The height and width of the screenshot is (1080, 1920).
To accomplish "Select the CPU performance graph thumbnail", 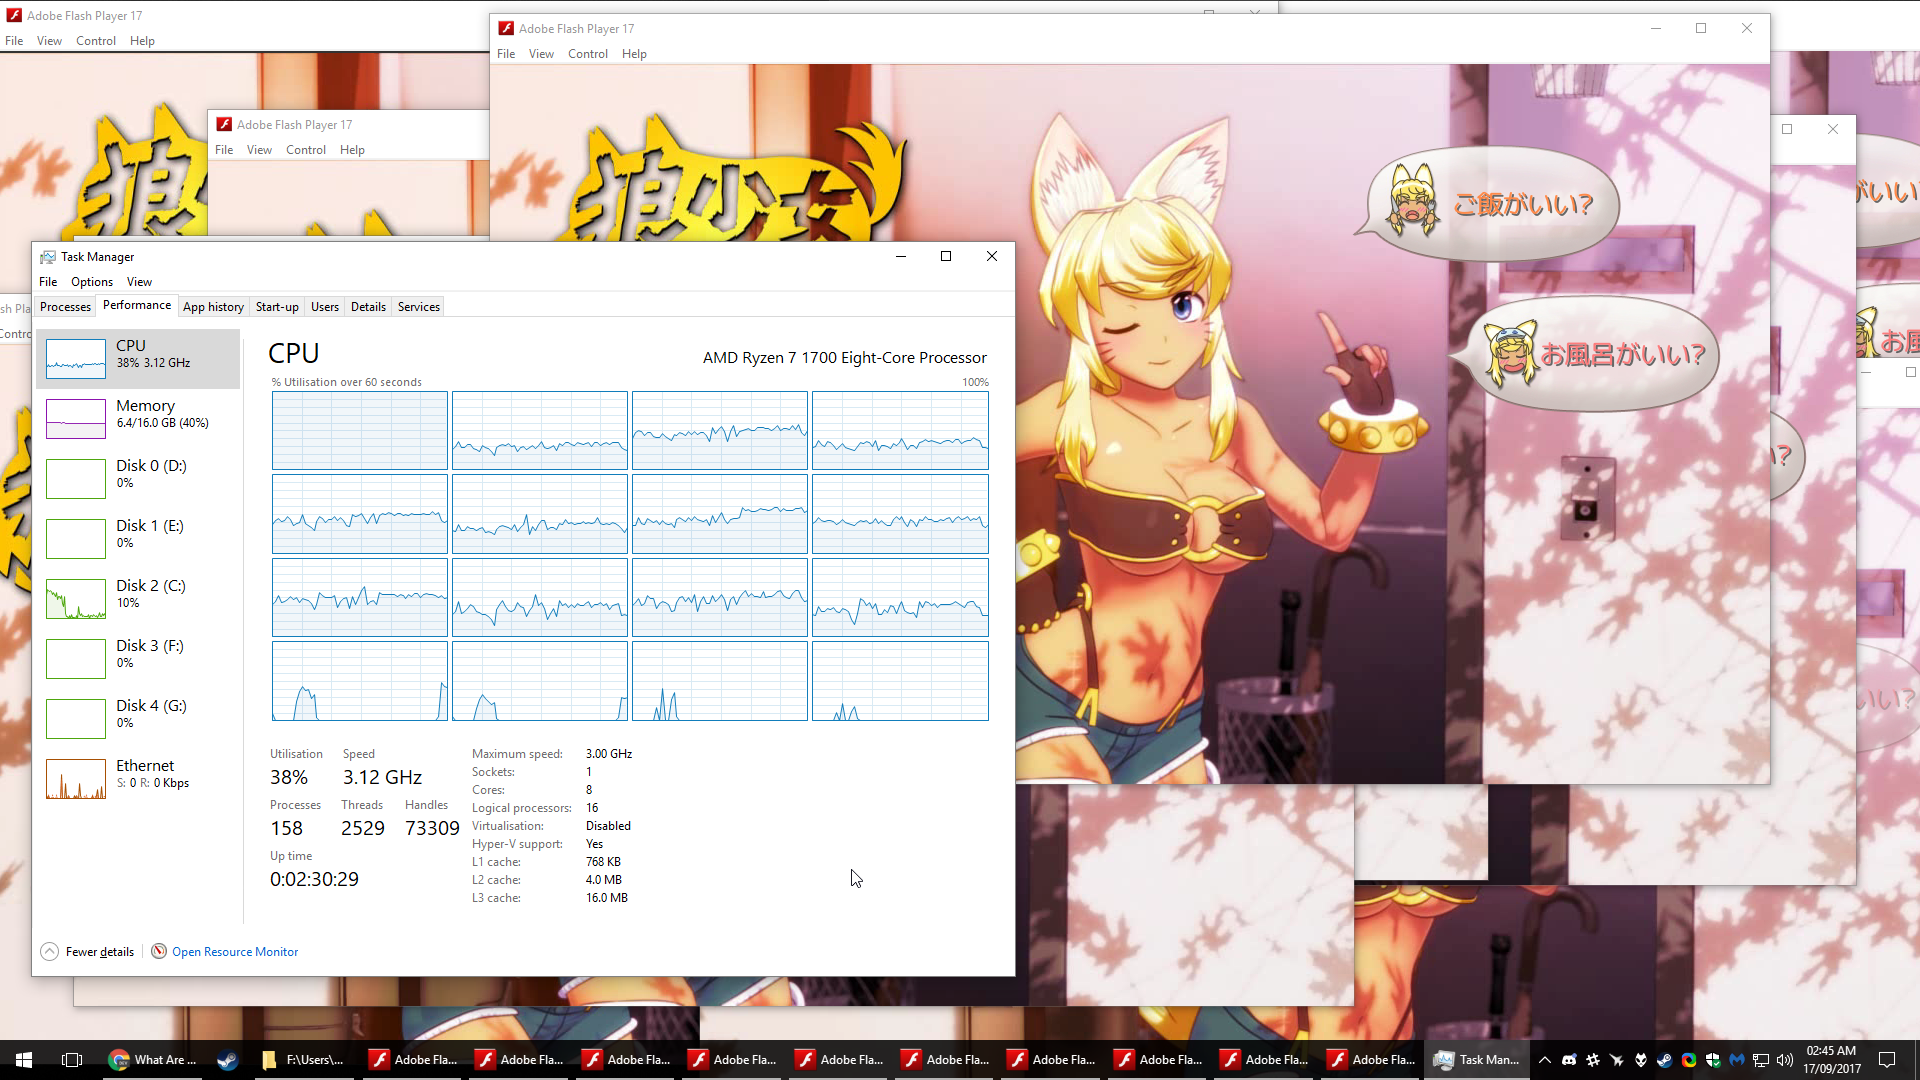I will pos(76,359).
